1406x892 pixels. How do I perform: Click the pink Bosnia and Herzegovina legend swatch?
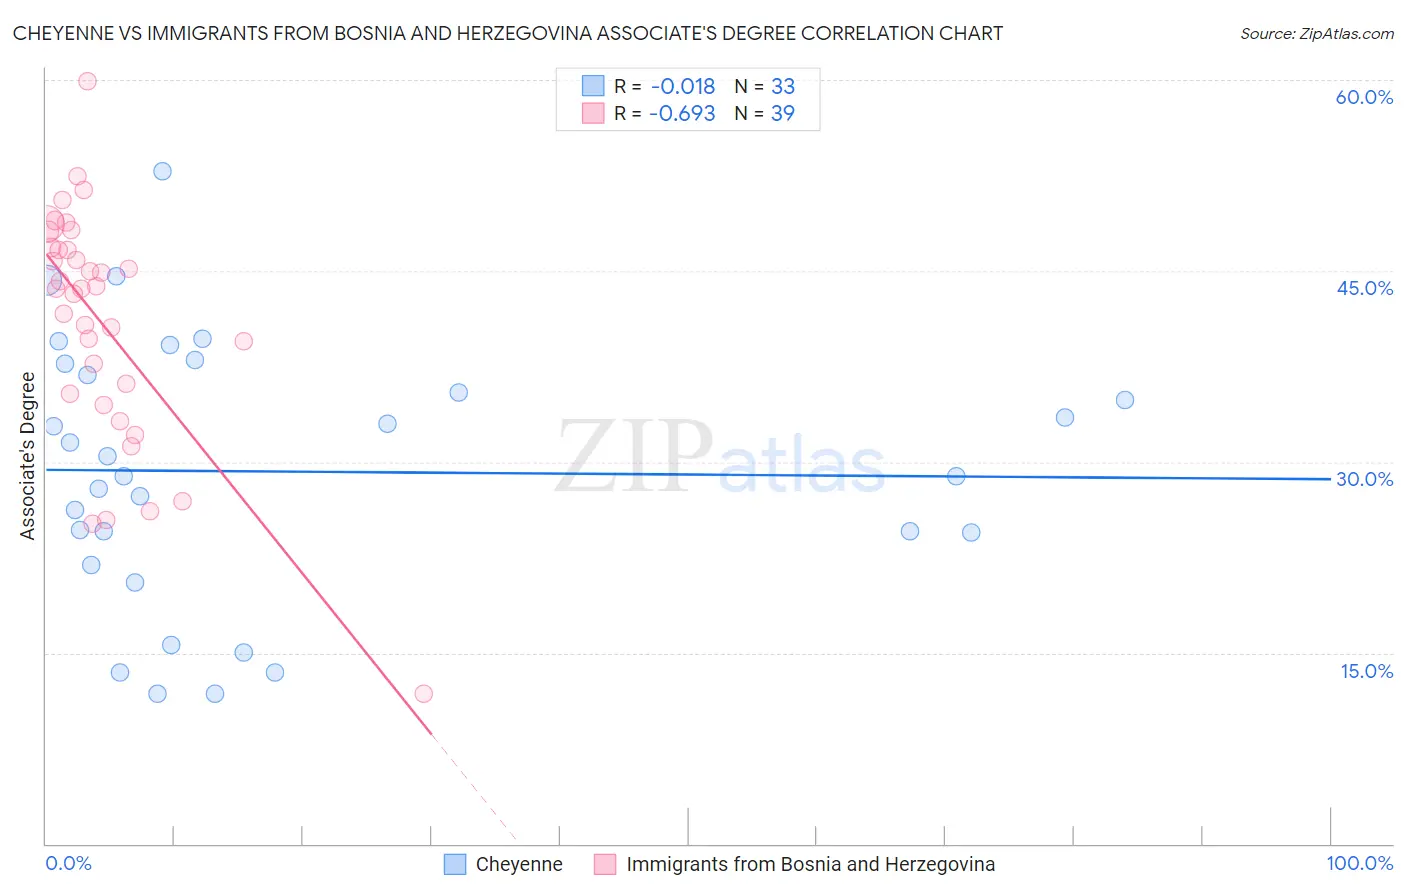pos(605,864)
